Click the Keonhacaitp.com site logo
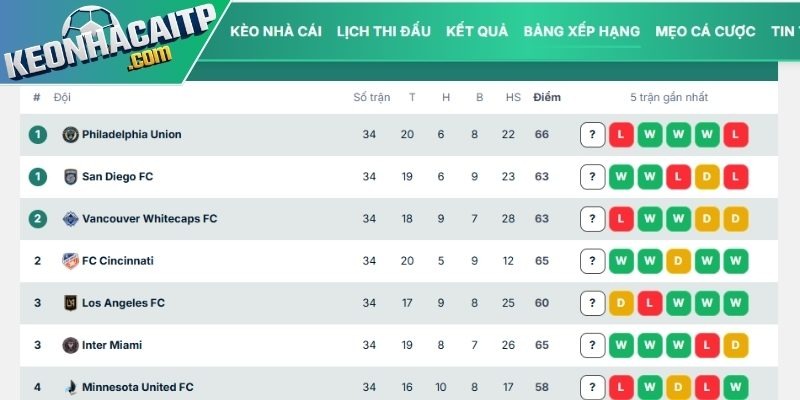 [x=108, y=47]
